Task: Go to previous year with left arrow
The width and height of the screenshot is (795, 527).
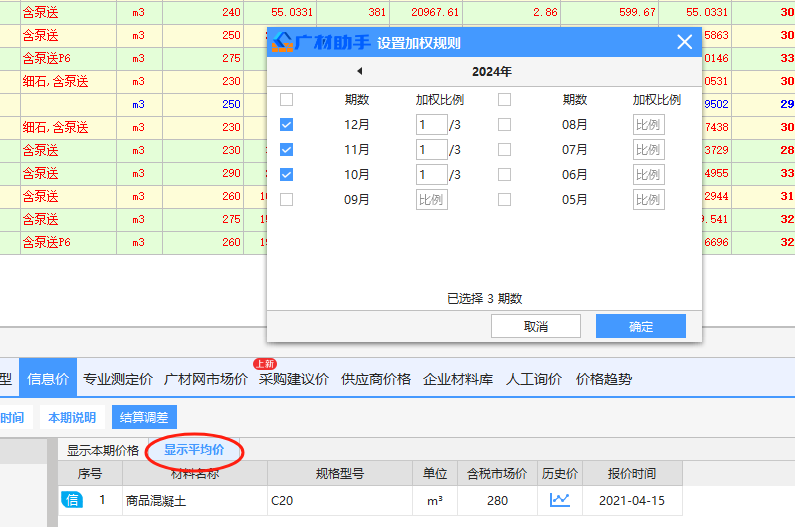Action: click(x=359, y=71)
